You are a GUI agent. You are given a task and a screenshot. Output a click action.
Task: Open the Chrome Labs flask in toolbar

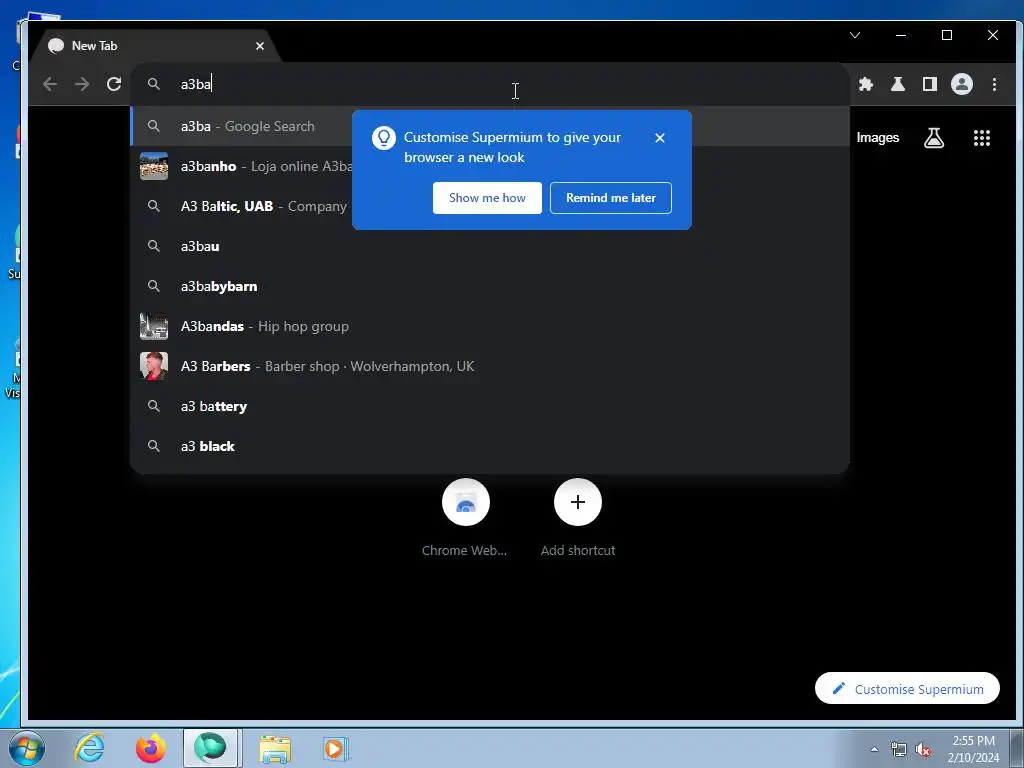click(x=897, y=84)
